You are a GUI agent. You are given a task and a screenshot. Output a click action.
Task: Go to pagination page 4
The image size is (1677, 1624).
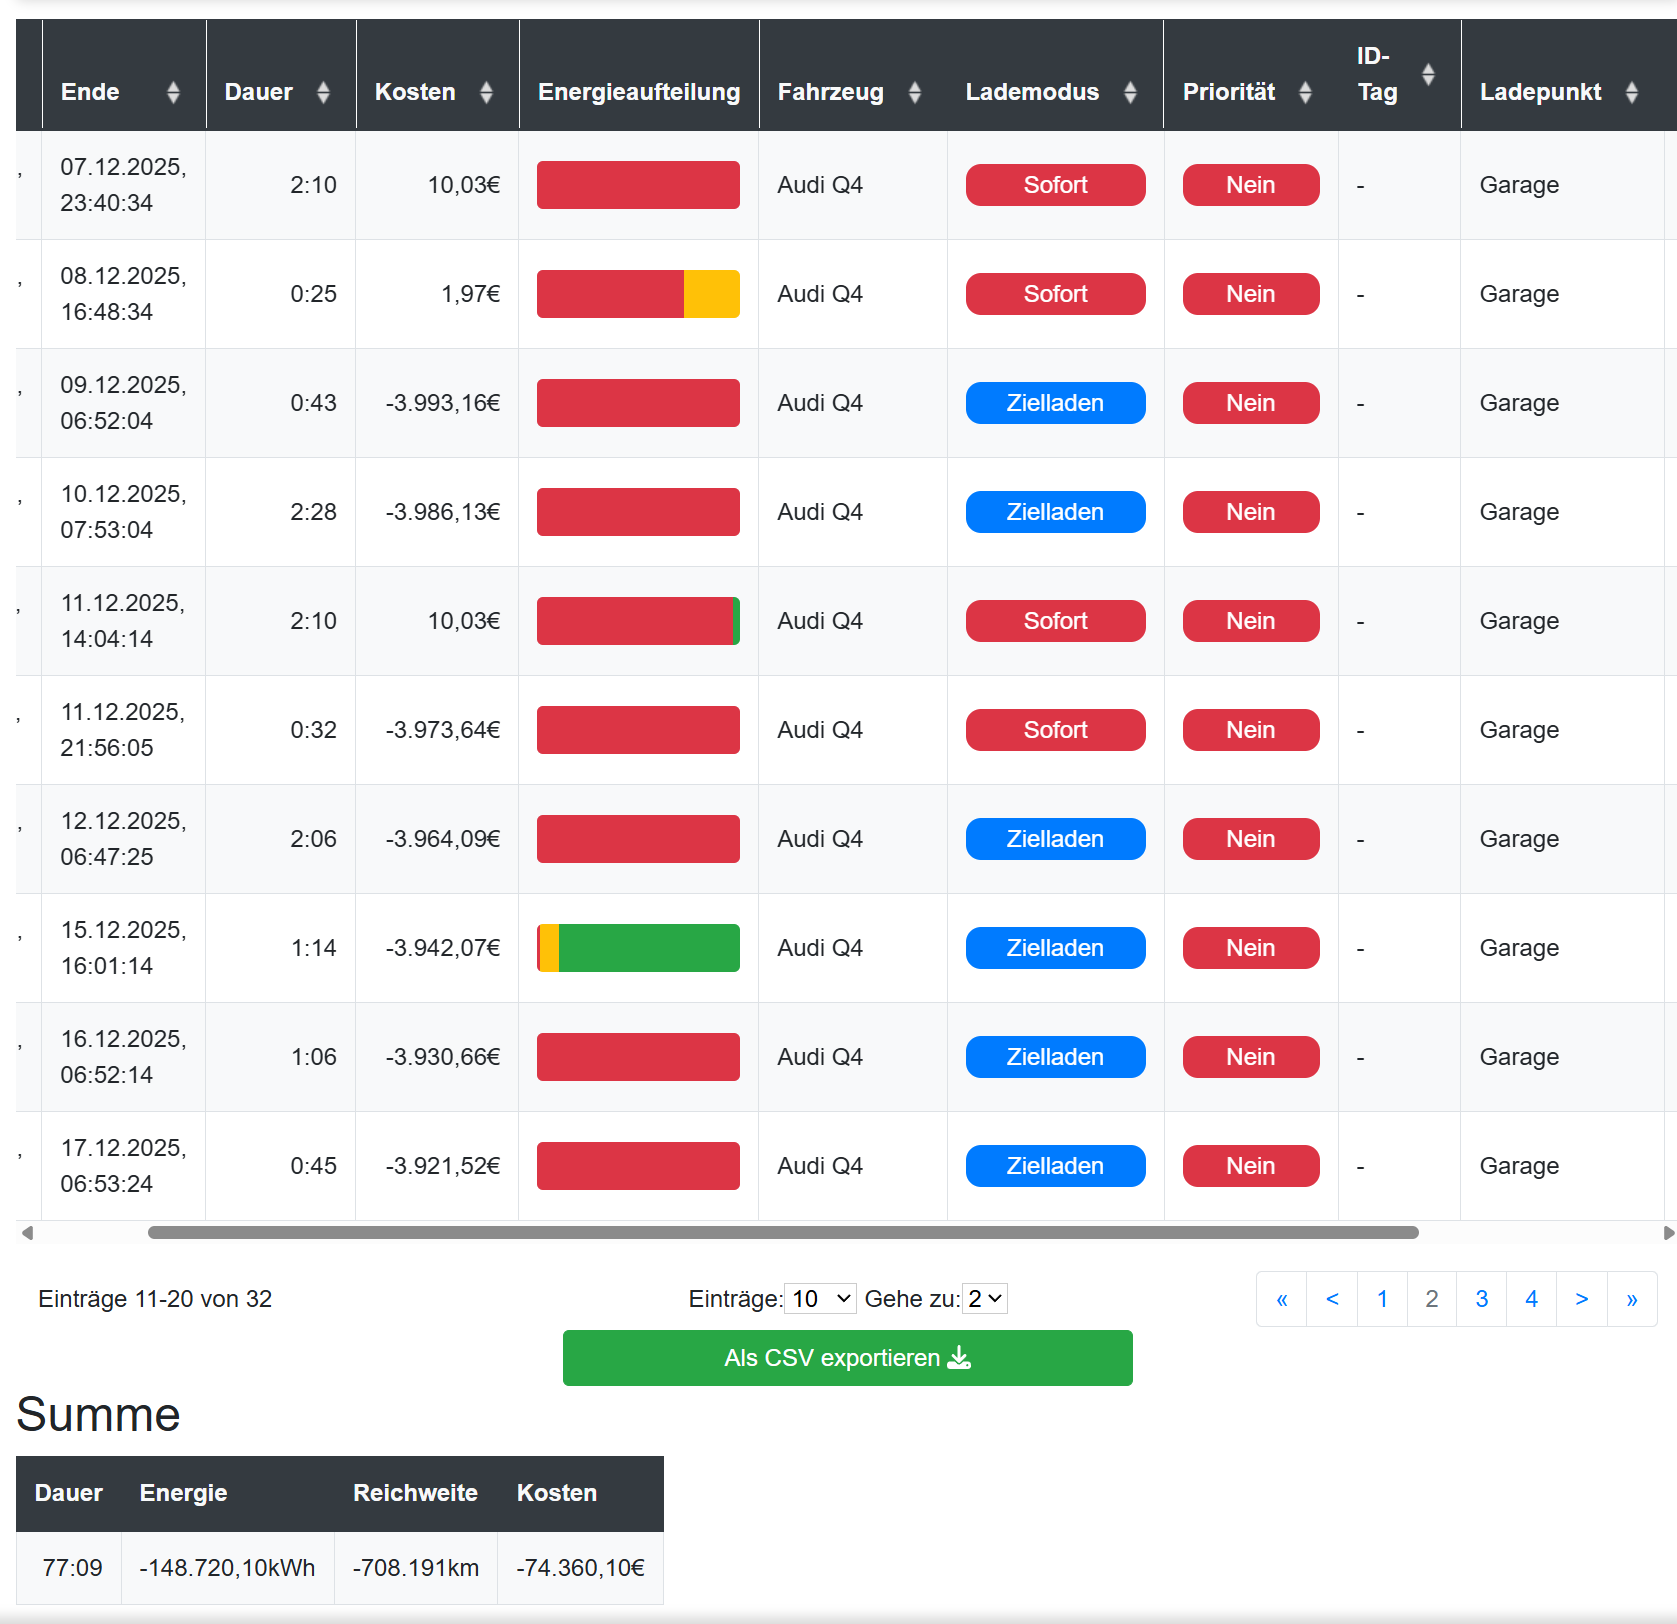coord(1531,1299)
